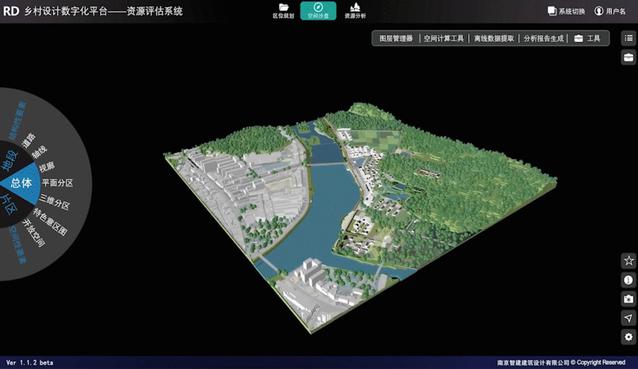Open the list panel icon on right
This screenshot has width=638, height=369.
tap(629, 38)
